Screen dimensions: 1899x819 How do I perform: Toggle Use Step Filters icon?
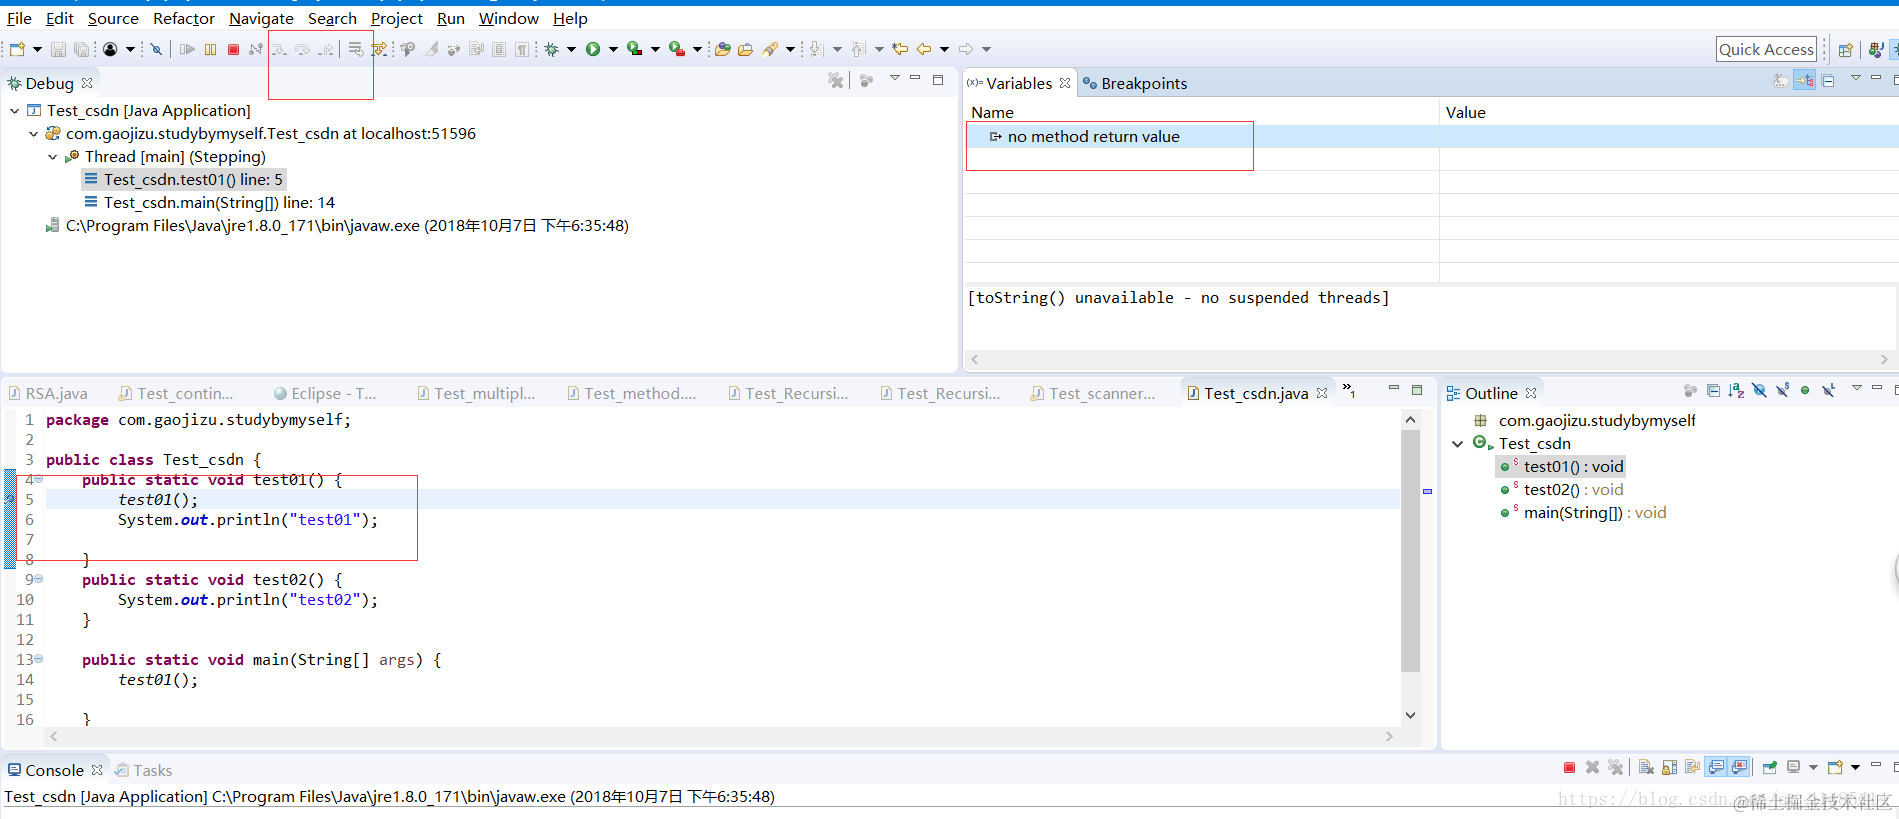[x=379, y=49]
